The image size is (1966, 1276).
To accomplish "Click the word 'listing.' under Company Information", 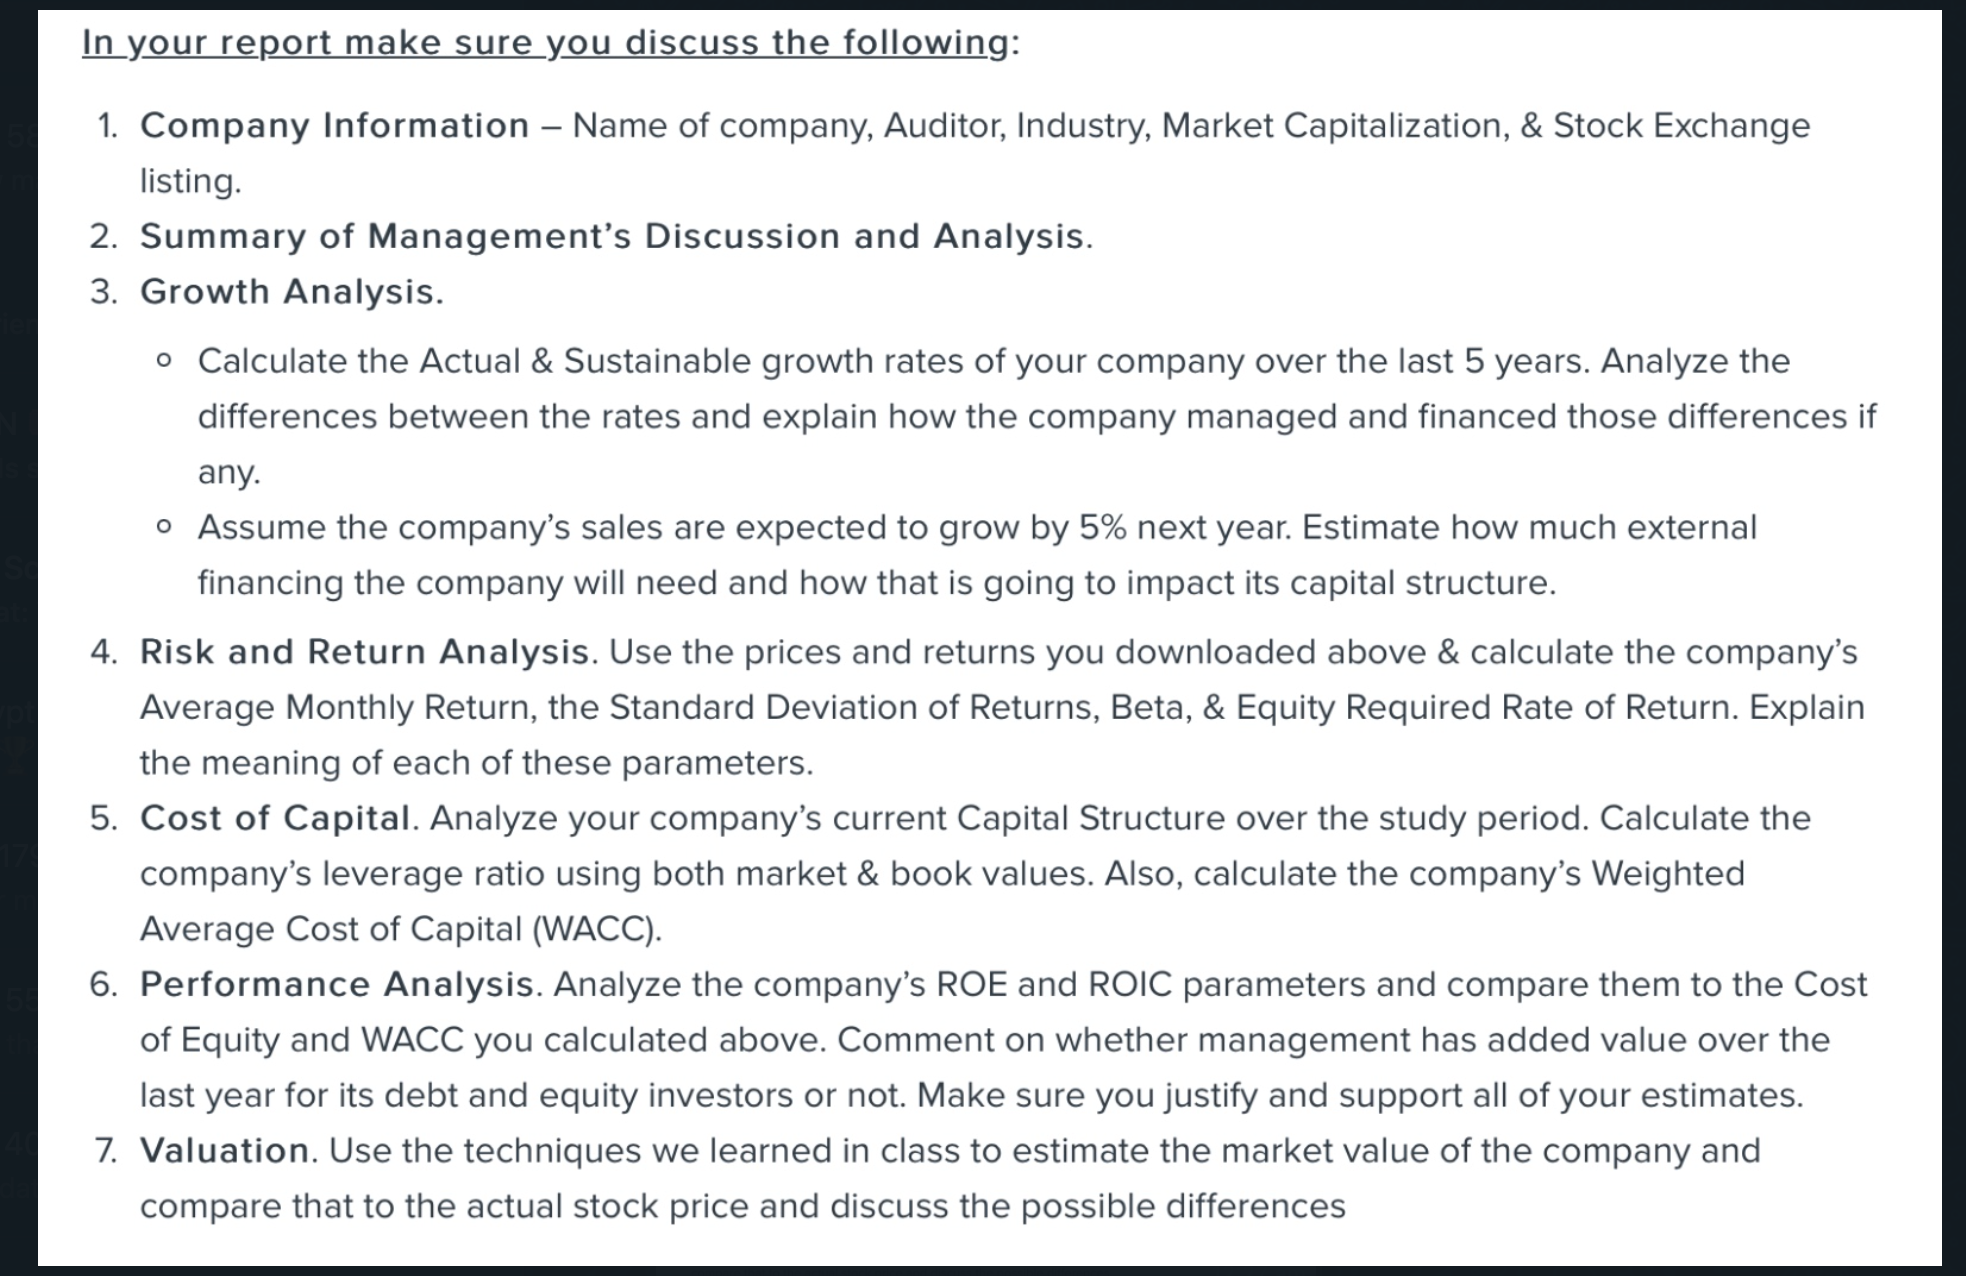I will click(191, 181).
